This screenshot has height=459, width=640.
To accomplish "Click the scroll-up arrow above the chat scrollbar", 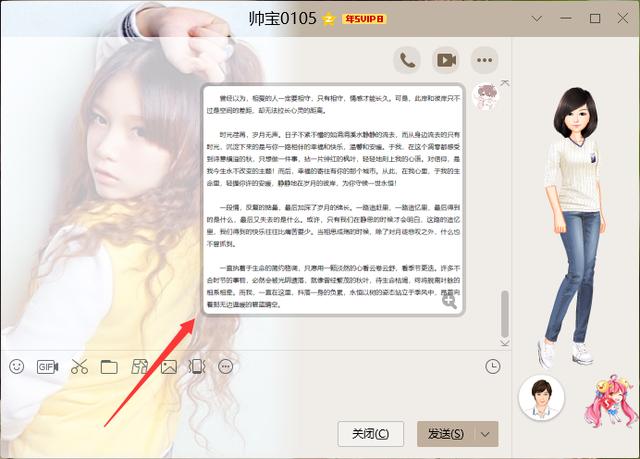I will (x=505, y=83).
